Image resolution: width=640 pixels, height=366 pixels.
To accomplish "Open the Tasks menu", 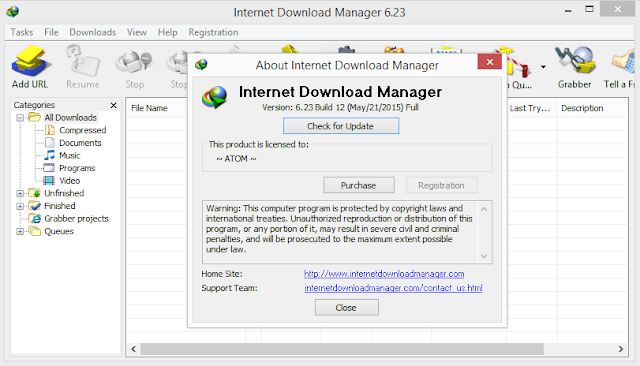I will 22,32.
